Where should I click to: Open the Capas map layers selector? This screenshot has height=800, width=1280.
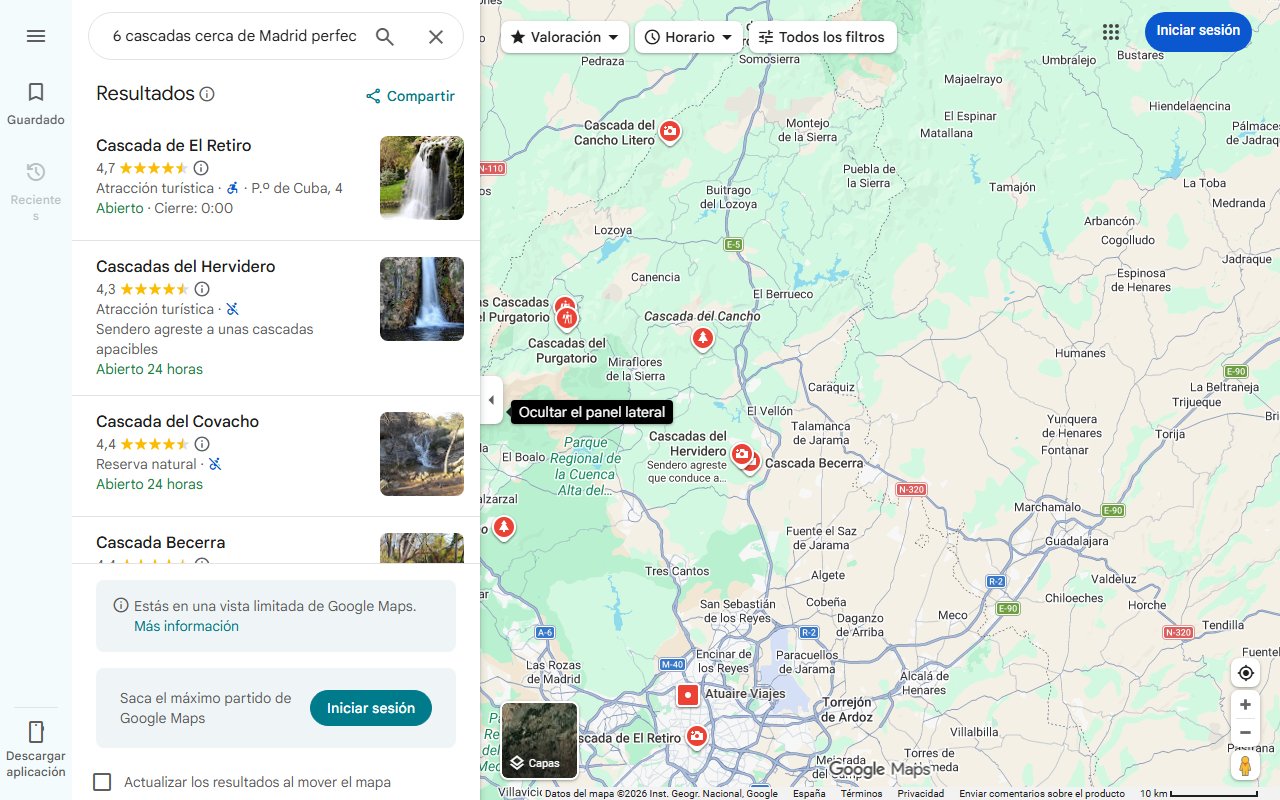(539, 740)
